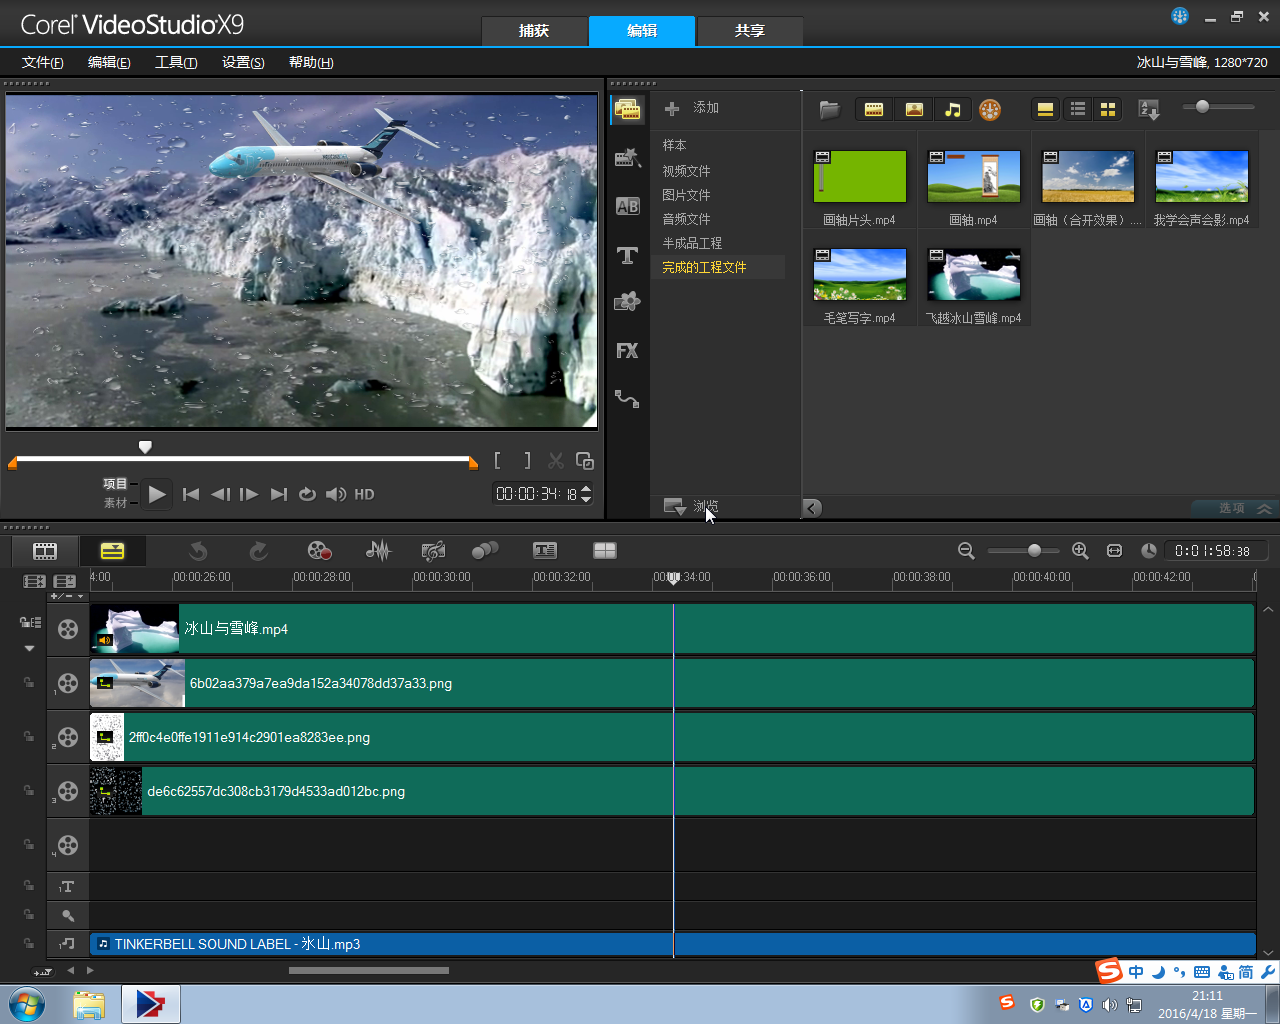1280x1024 pixels.
Task: Switch library to list view
Action: click(x=1078, y=110)
